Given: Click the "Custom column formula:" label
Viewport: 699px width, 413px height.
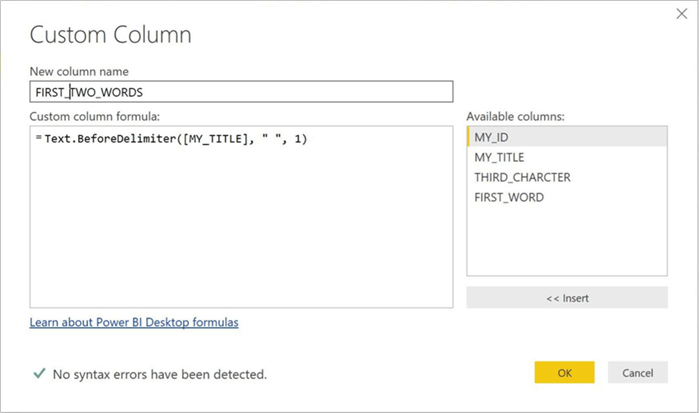Looking at the screenshot, I should (90, 117).
